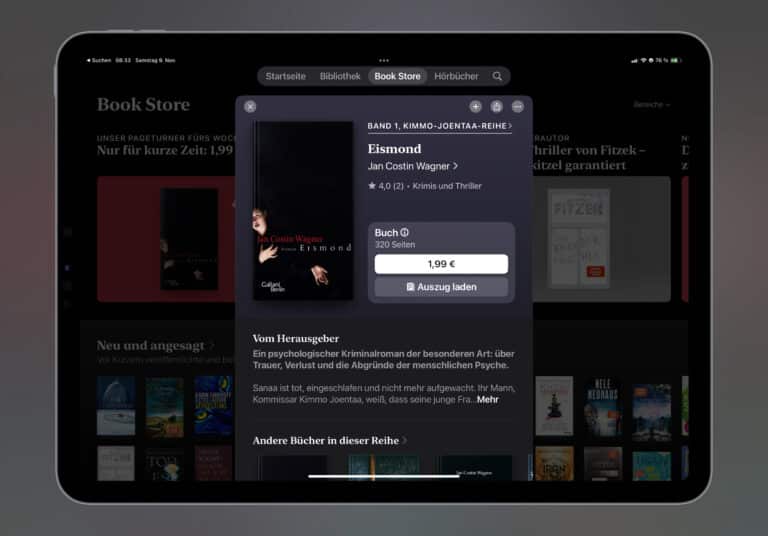The height and width of the screenshot is (536, 768).
Task: Tap the info icon next to Buch
Action: click(405, 232)
